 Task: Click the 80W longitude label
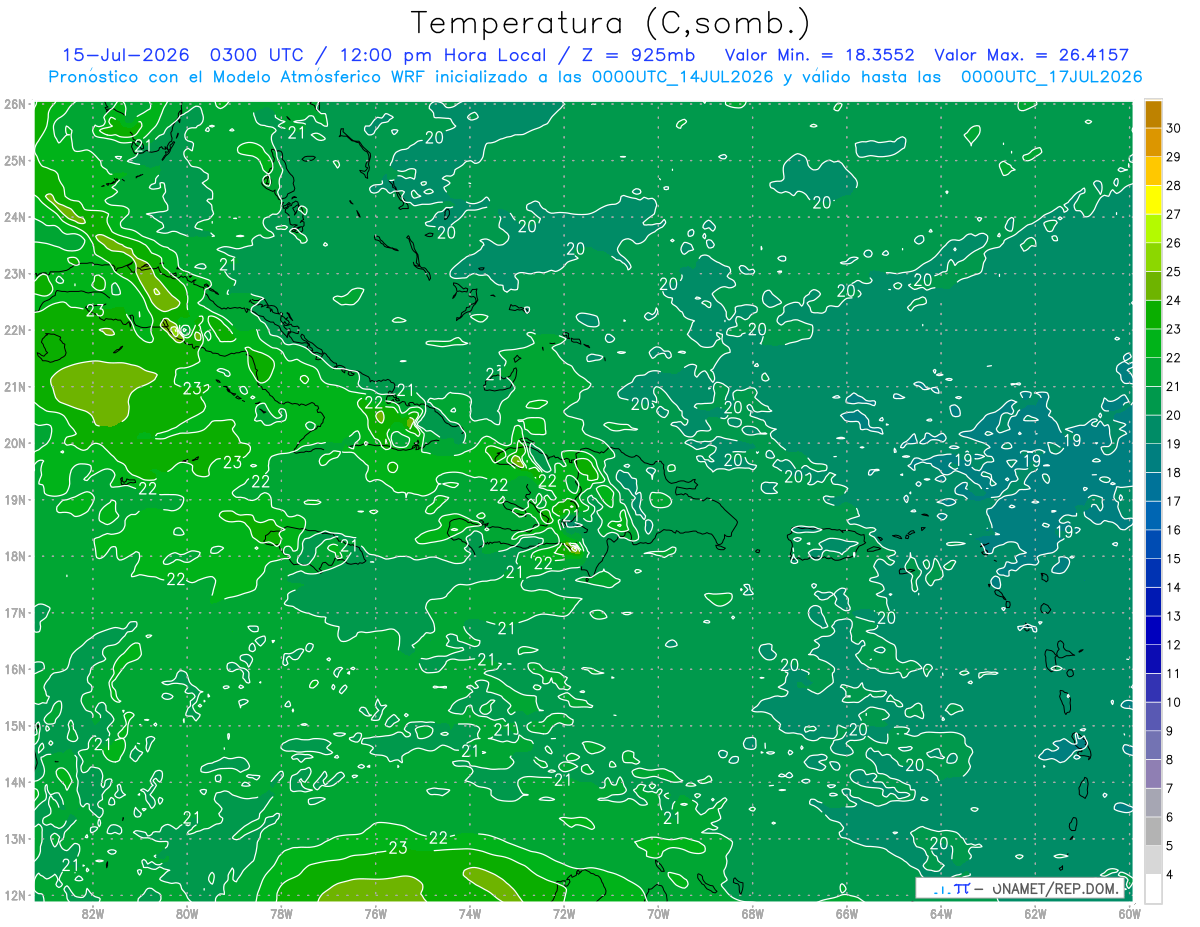coord(187,914)
